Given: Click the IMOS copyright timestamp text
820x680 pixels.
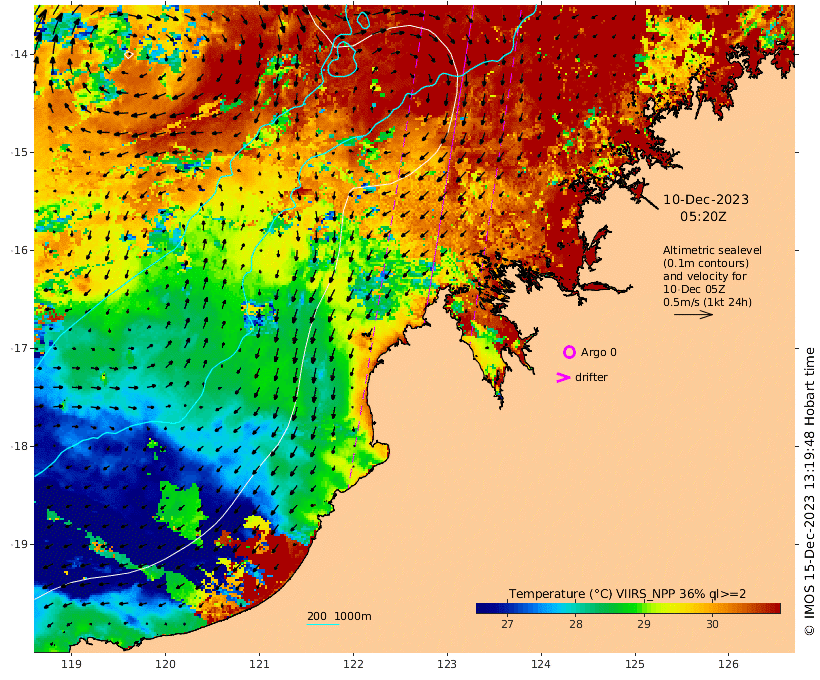Looking at the screenshot, I should pos(809,491).
